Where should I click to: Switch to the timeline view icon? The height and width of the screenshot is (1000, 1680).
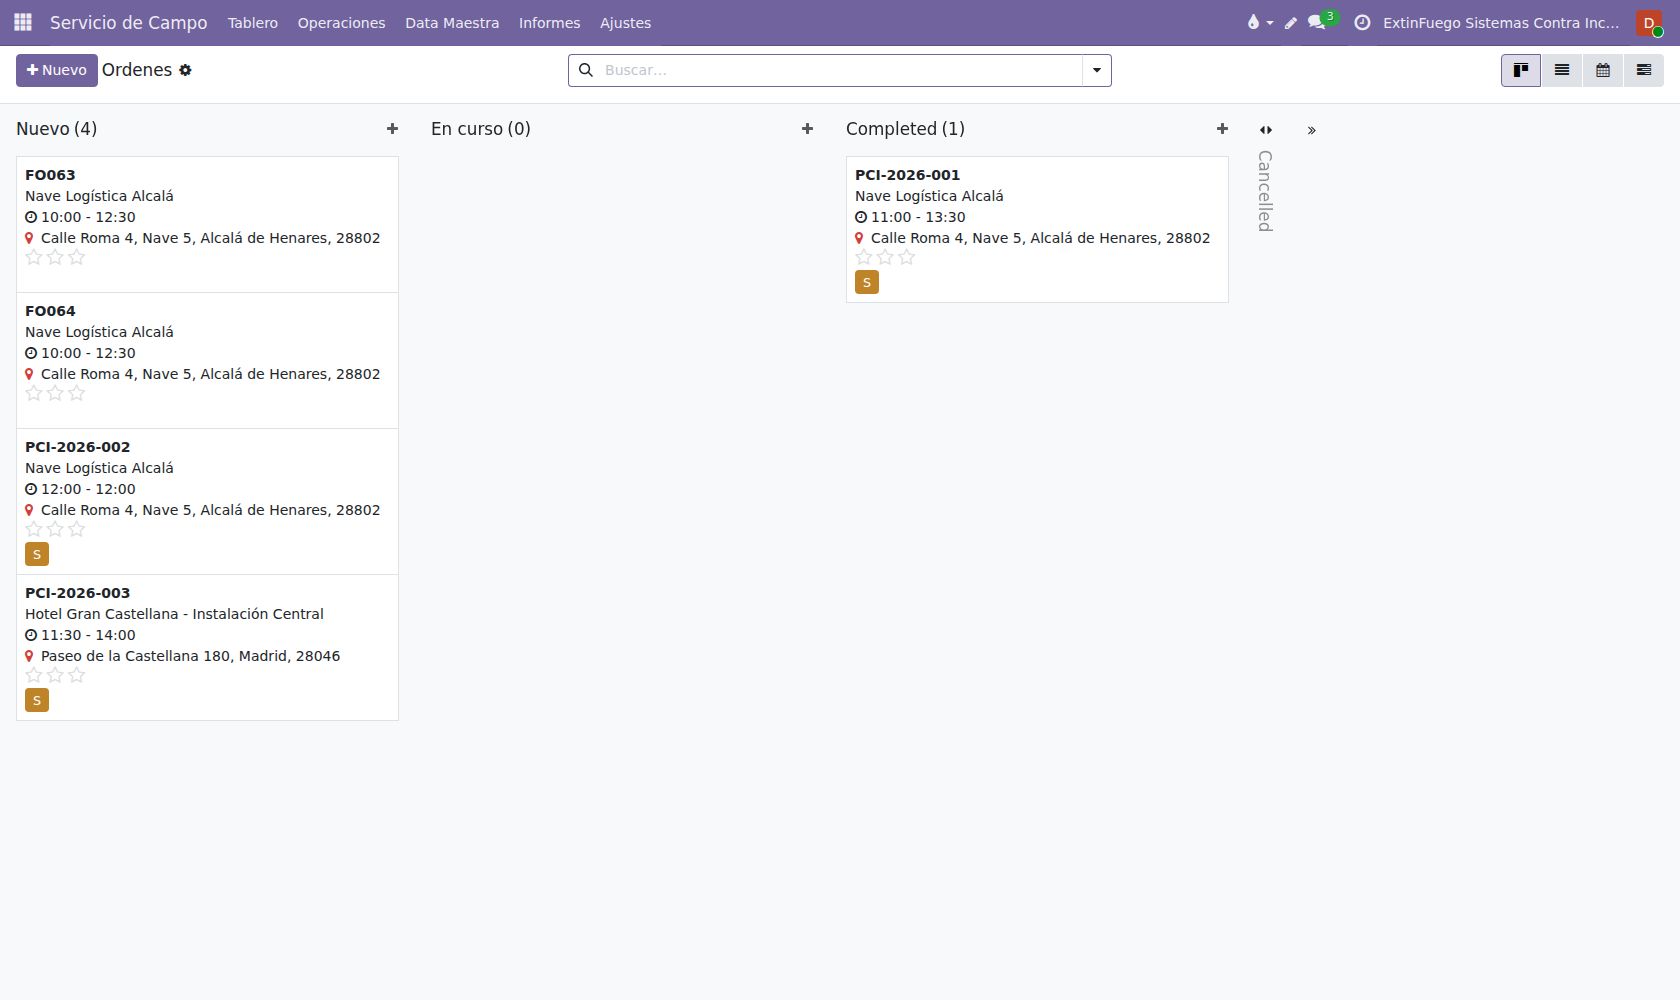tap(1644, 70)
